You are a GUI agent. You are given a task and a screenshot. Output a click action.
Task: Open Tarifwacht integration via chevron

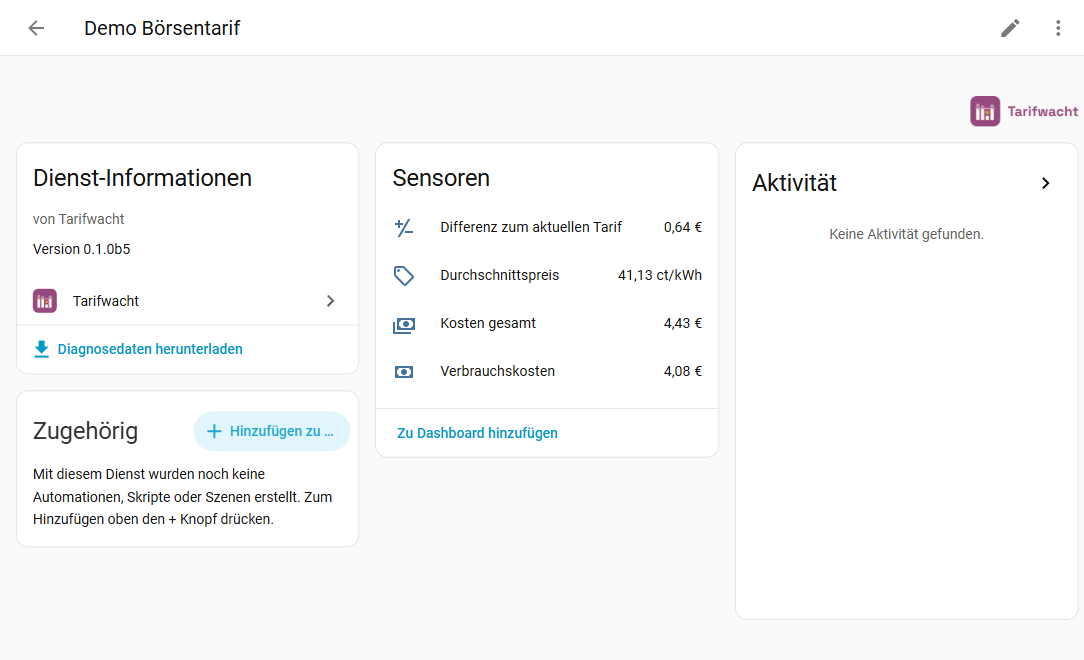click(x=330, y=301)
